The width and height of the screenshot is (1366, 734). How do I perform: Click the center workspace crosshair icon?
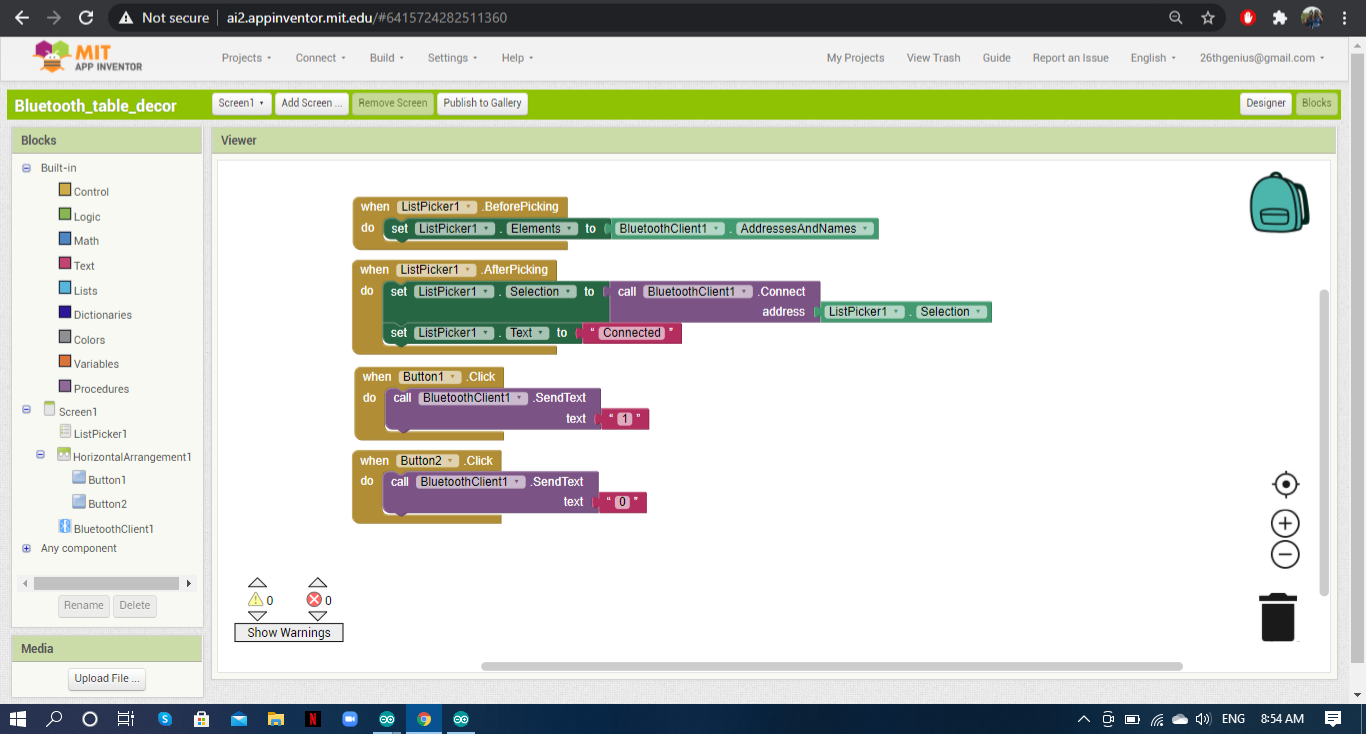coord(1285,485)
